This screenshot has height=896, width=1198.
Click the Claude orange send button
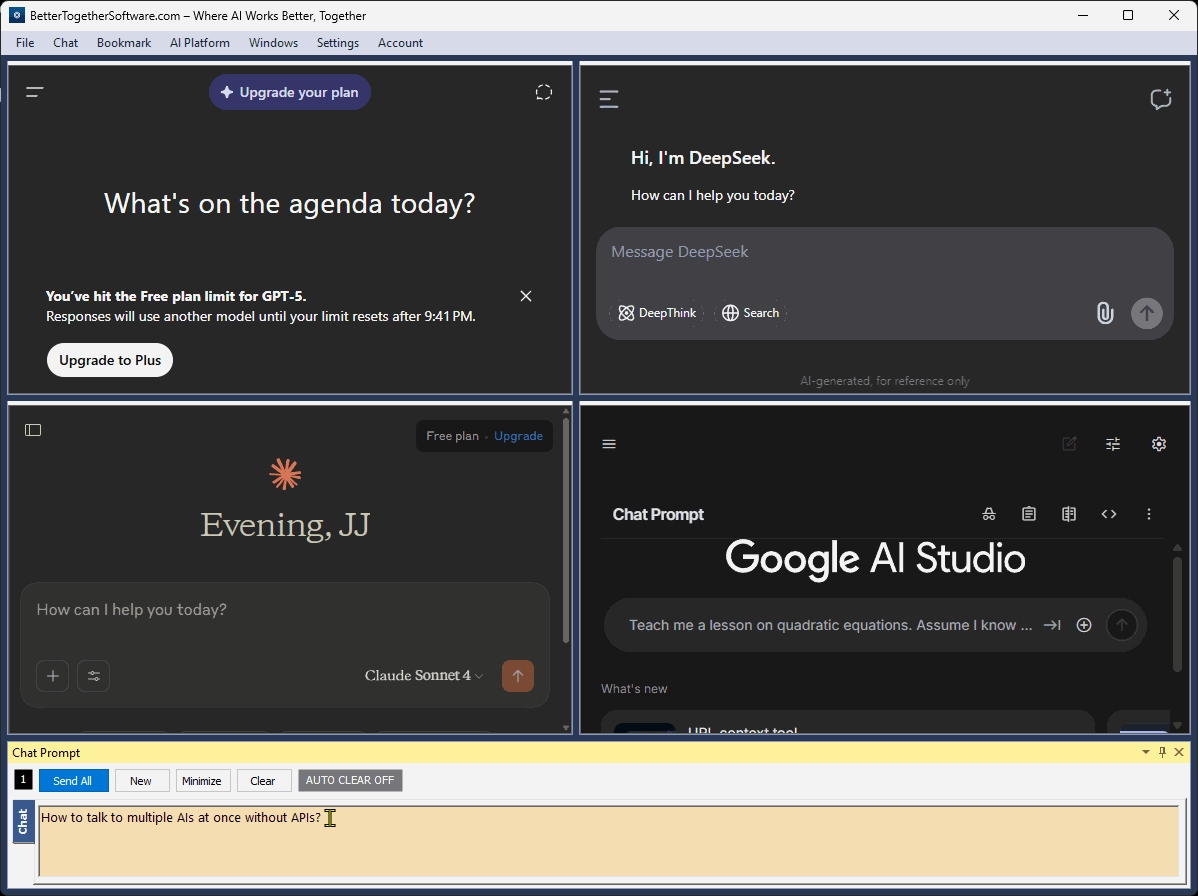tap(518, 676)
